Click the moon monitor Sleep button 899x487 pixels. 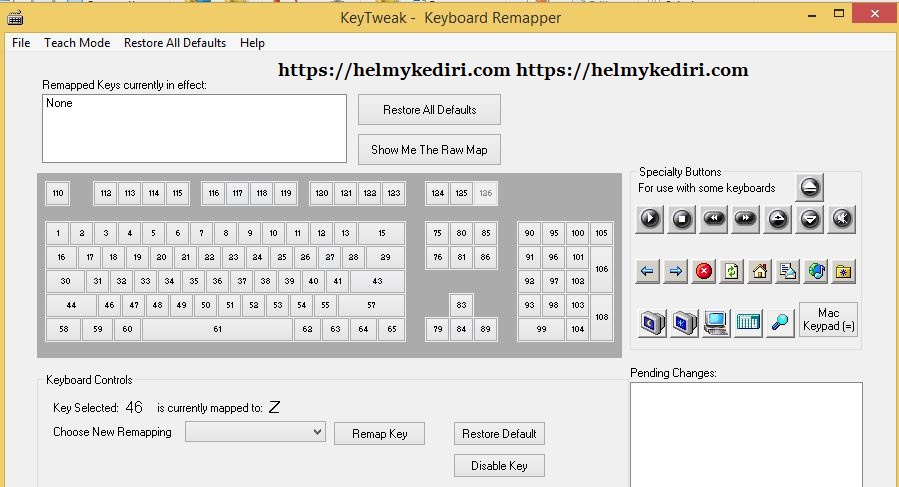click(x=652, y=322)
